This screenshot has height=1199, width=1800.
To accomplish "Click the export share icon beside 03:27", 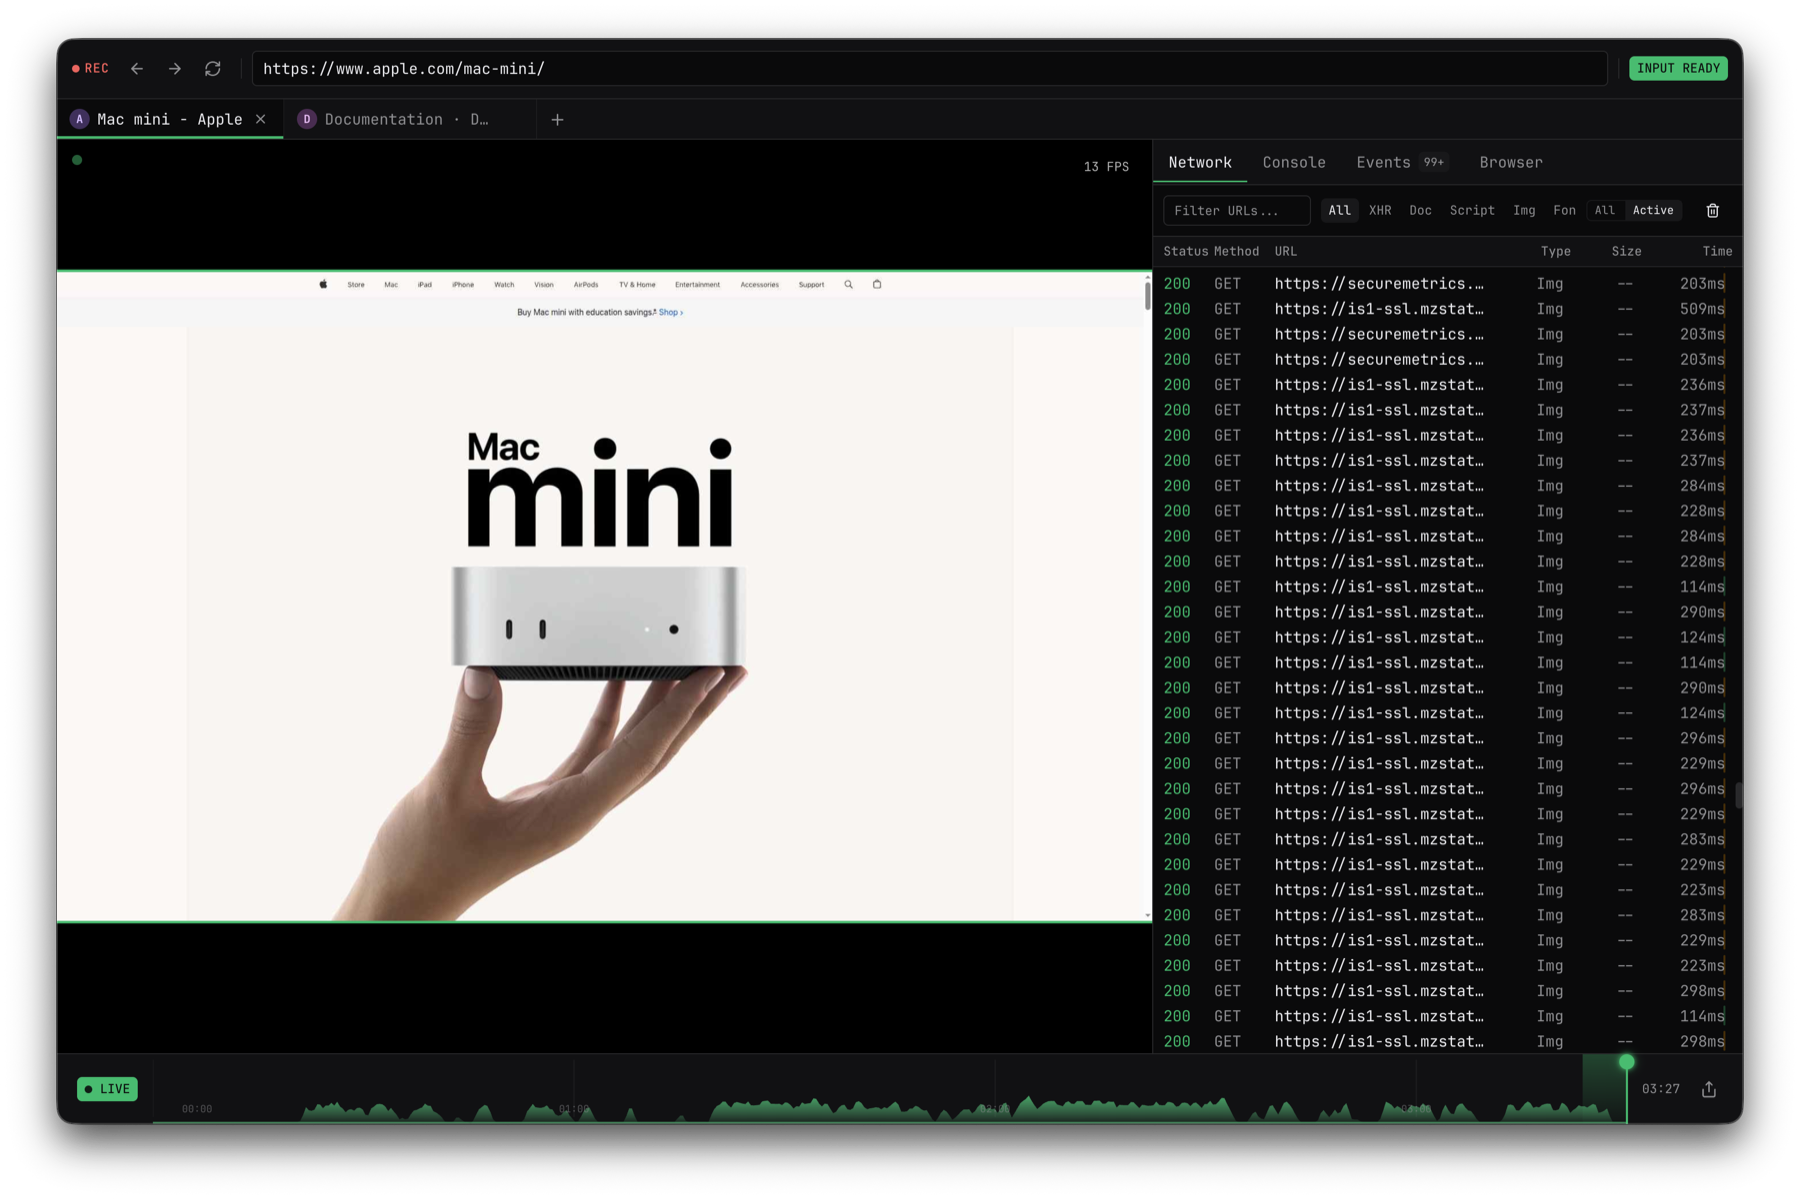I will 1709,1089.
